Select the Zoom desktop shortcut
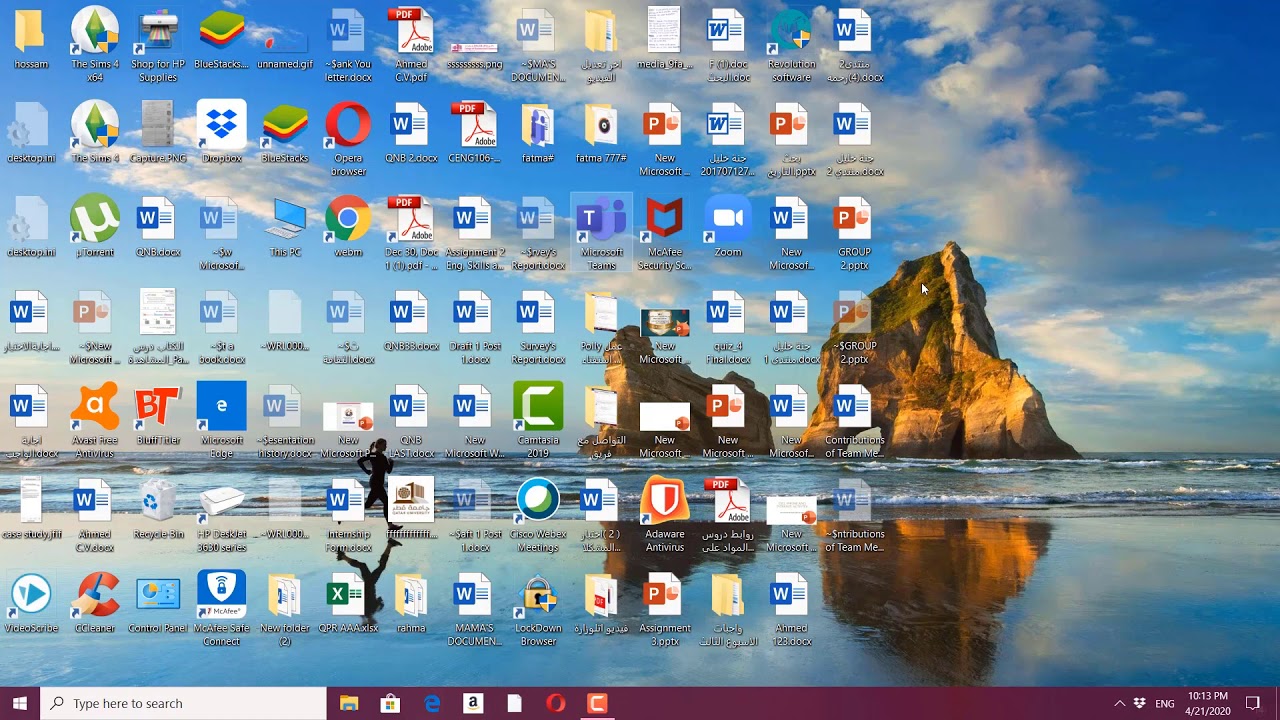 pyautogui.click(x=728, y=227)
